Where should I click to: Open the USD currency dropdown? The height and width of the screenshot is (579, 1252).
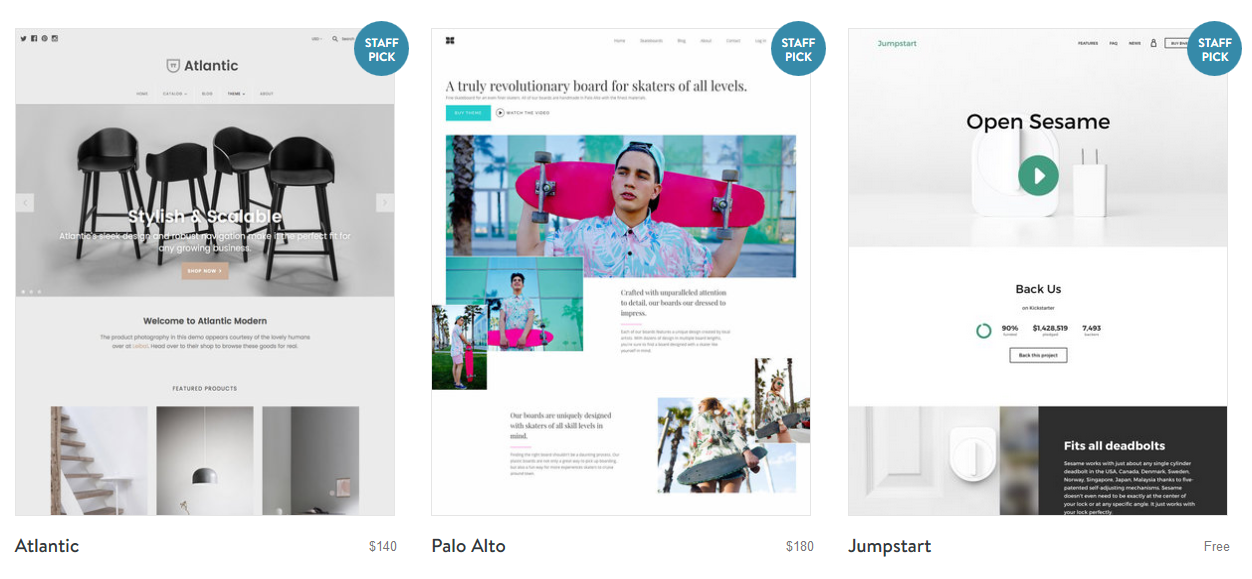click(x=317, y=38)
